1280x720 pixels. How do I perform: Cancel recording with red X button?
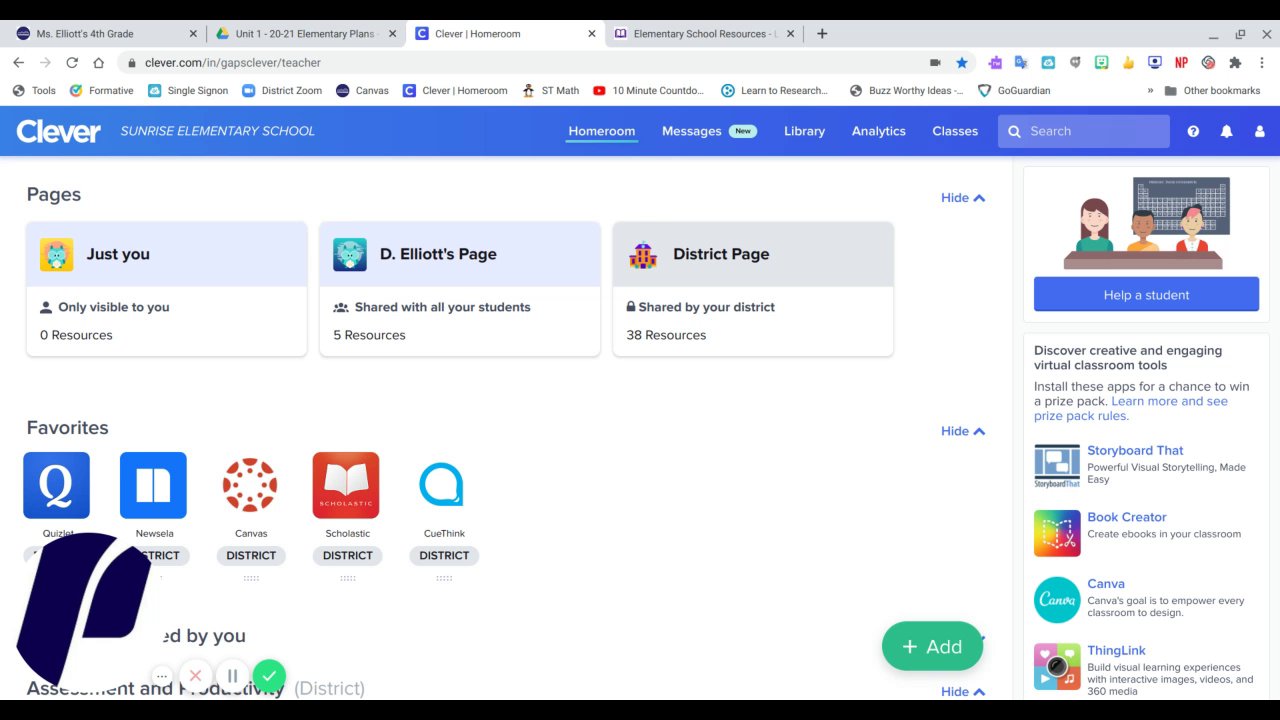click(x=195, y=676)
